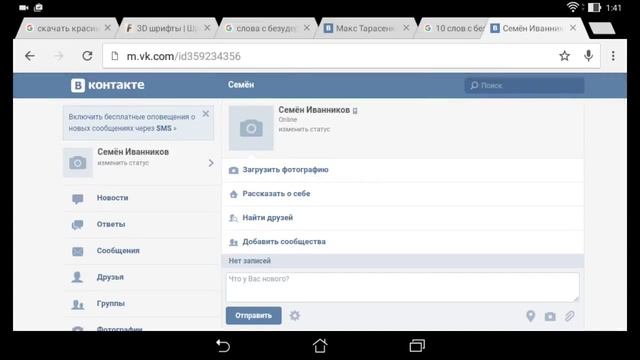
Task: Reload the page with refresh icon
Action: tap(87, 56)
